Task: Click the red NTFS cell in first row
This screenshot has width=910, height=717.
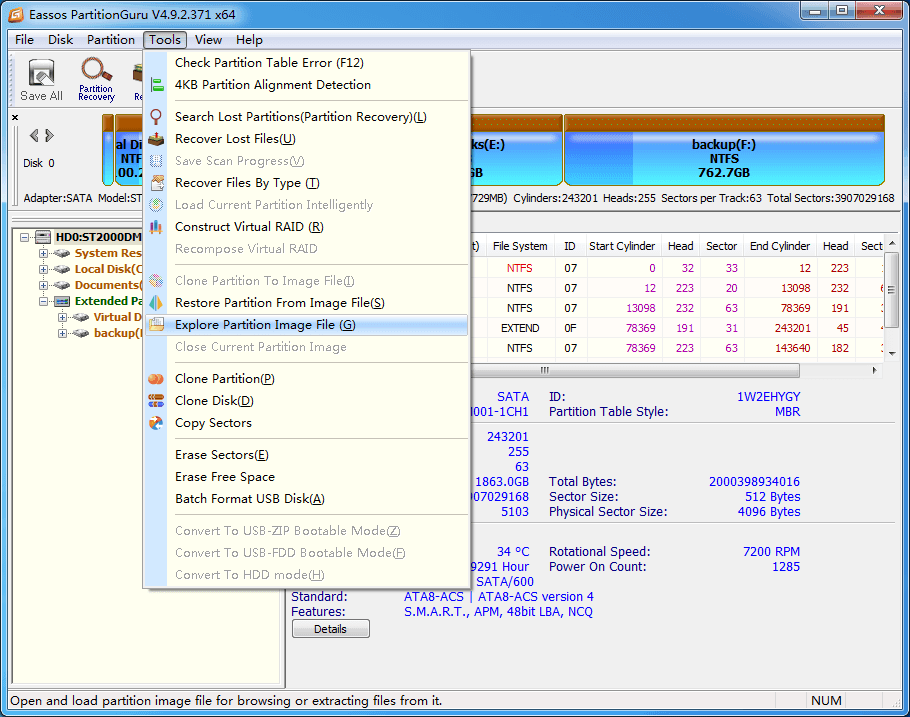Action: click(x=519, y=268)
